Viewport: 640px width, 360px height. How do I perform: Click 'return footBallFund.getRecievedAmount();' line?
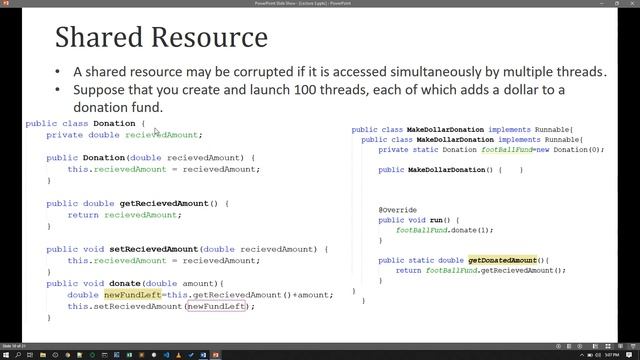(480, 270)
